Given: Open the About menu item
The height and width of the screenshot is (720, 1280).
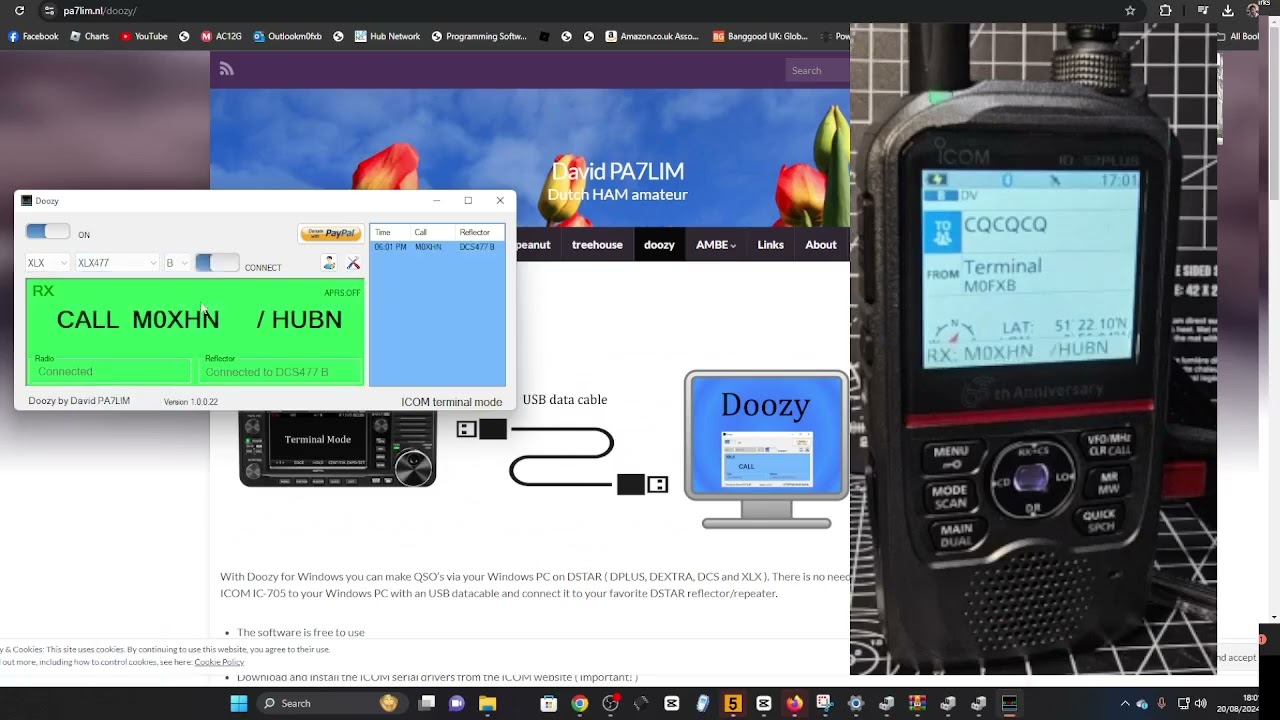Looking at the screenshot, I should [821, 244].
